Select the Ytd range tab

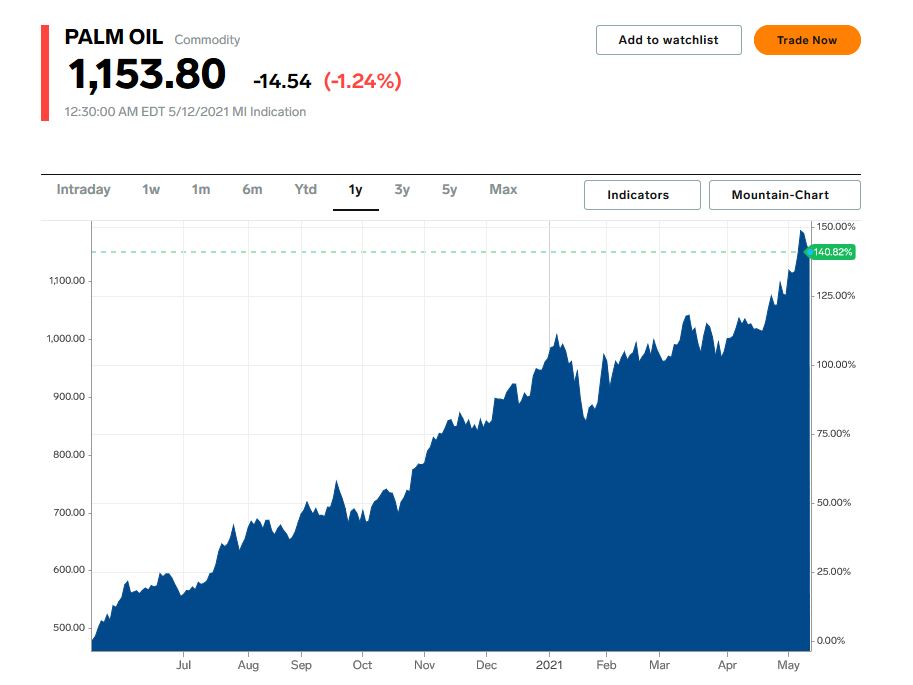click(x=305, y=190)
